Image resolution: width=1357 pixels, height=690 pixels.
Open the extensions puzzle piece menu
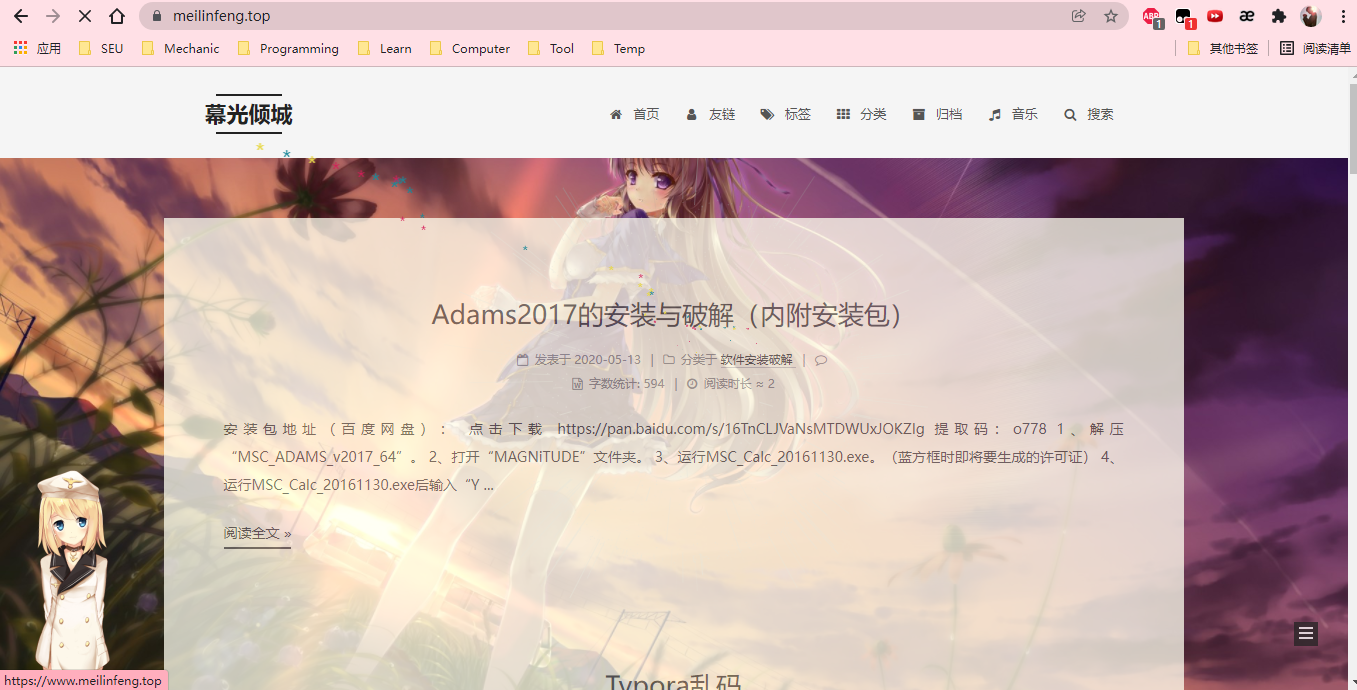[x=1278, y=16]
